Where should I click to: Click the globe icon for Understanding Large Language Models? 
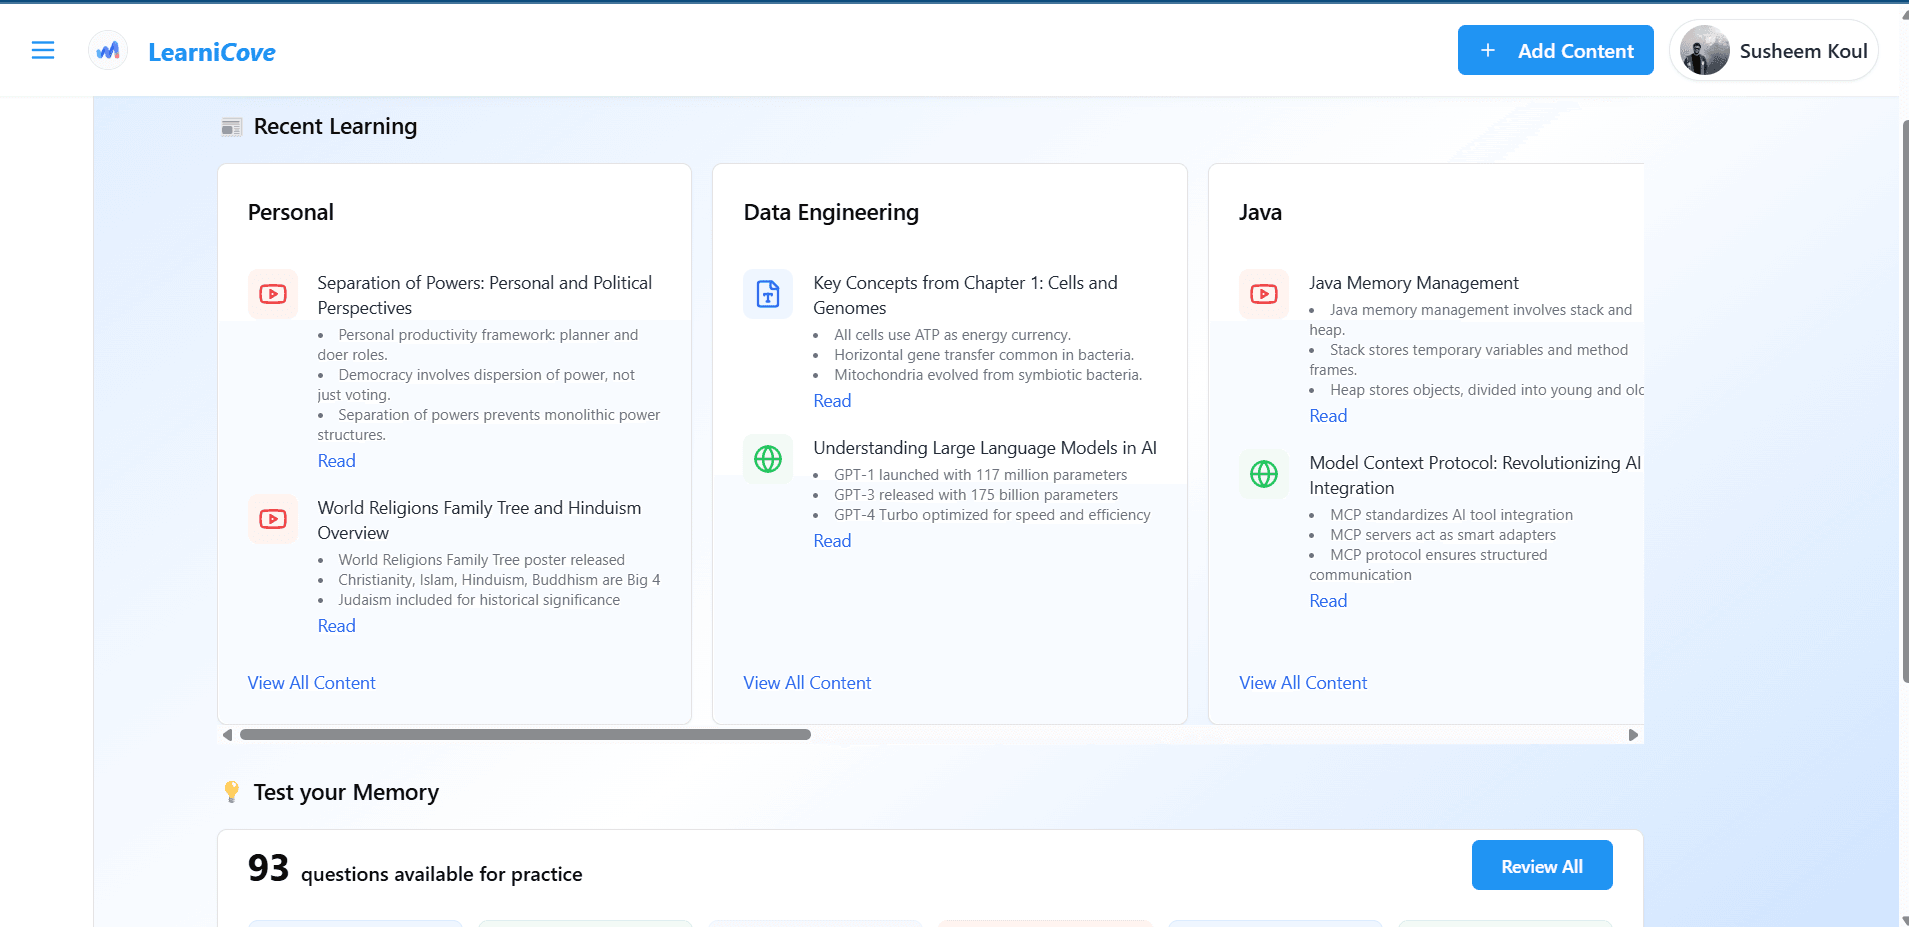pos(768,459)
